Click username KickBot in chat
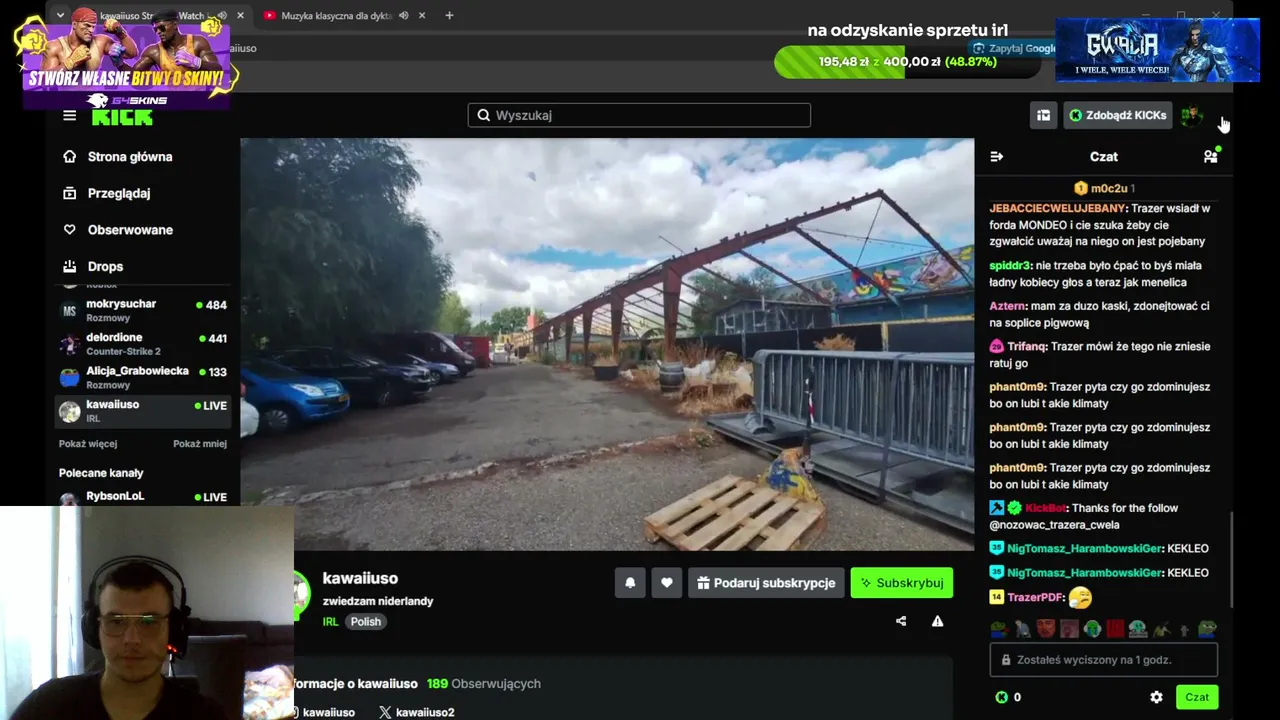 point(1046,508)
